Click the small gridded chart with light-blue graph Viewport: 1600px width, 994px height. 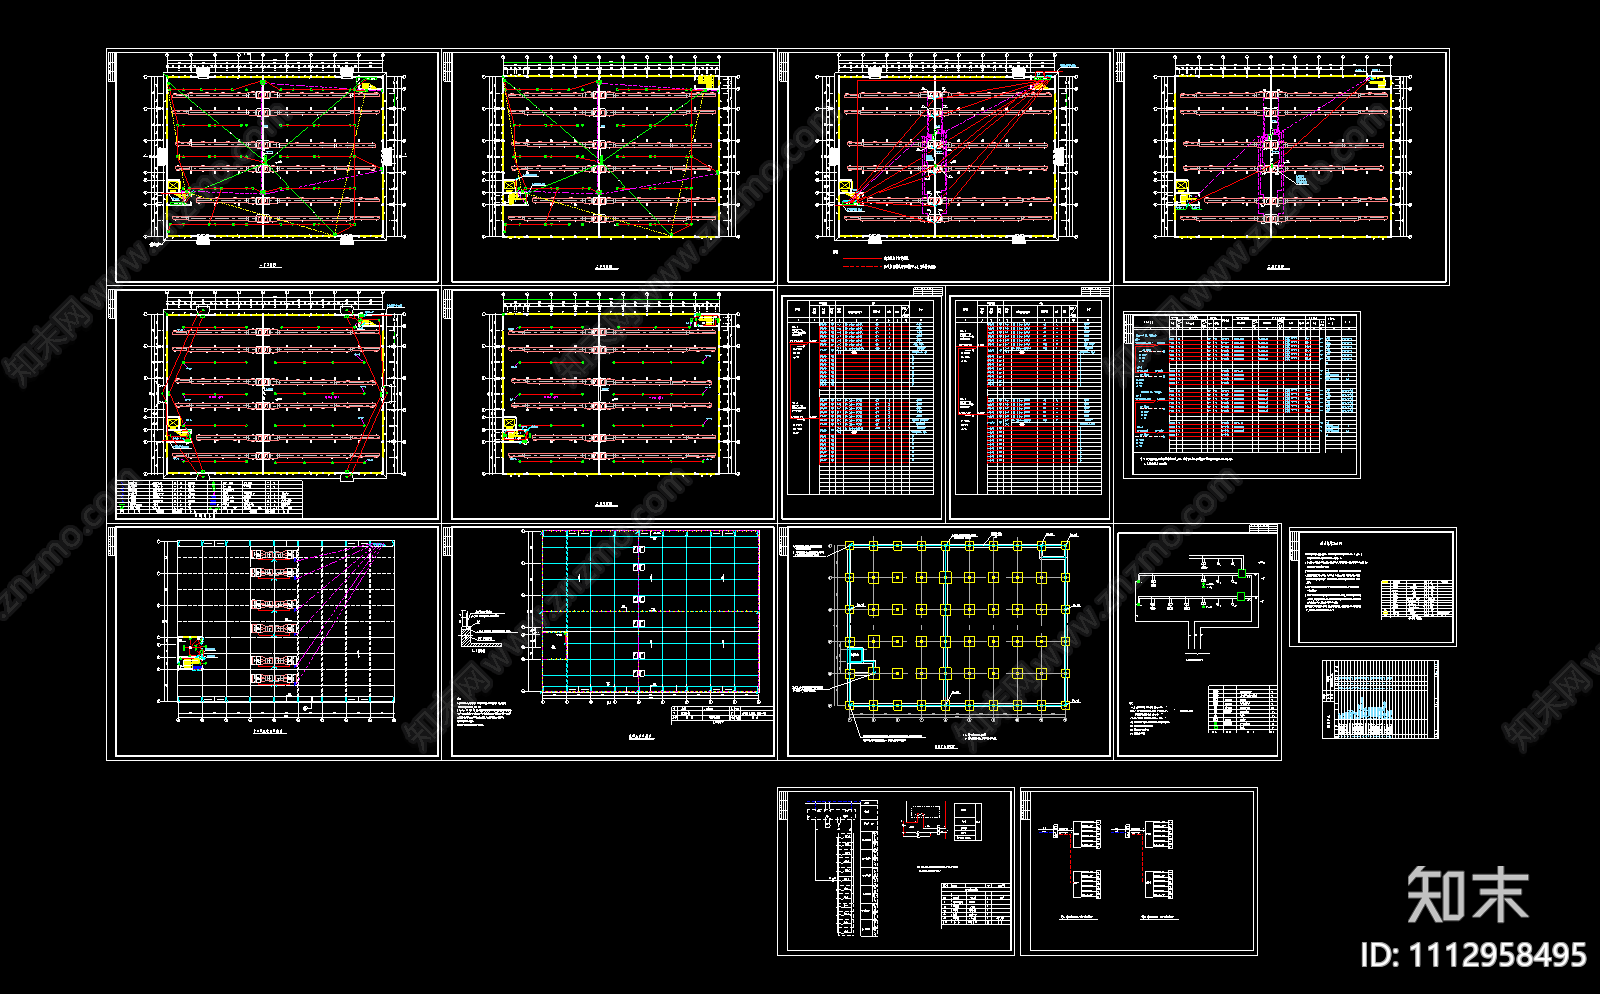(1380, 699)
